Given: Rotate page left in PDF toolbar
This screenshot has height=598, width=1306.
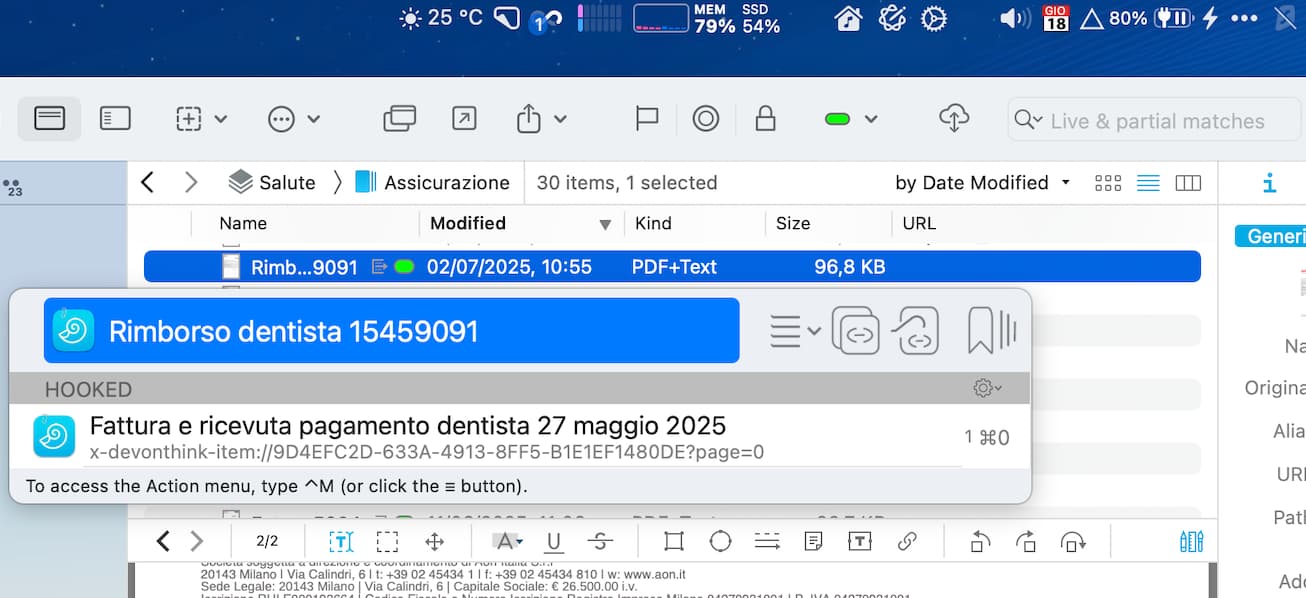Looking at the screenshot, I should coord(980,542).
